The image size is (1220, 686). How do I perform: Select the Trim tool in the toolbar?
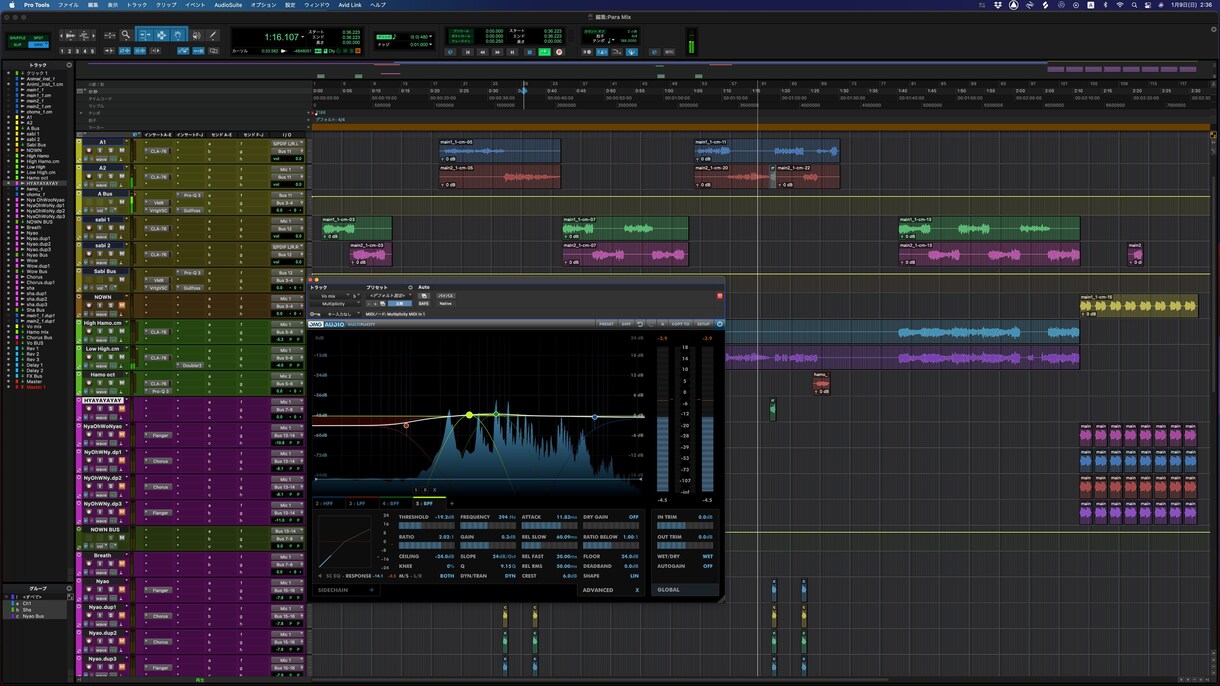click(x=145, y=35)
